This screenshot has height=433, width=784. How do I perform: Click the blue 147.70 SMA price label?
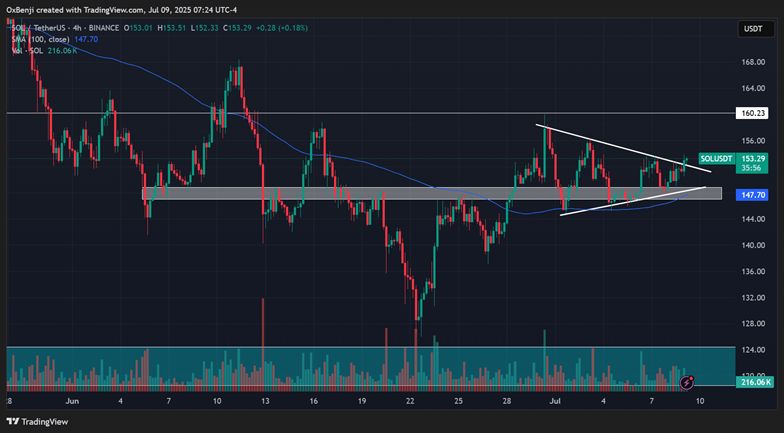(x=752, y=196)
